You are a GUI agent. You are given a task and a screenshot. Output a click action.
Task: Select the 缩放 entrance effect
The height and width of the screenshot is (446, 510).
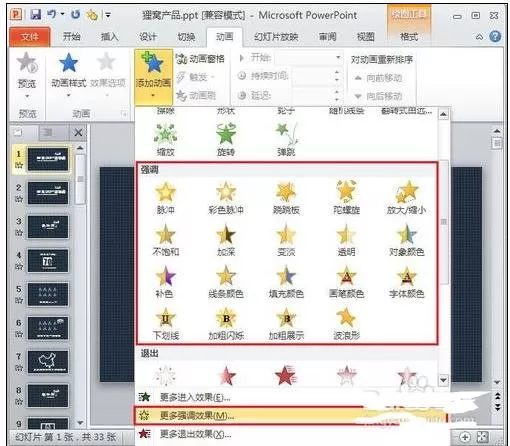(x=166, y=140)
